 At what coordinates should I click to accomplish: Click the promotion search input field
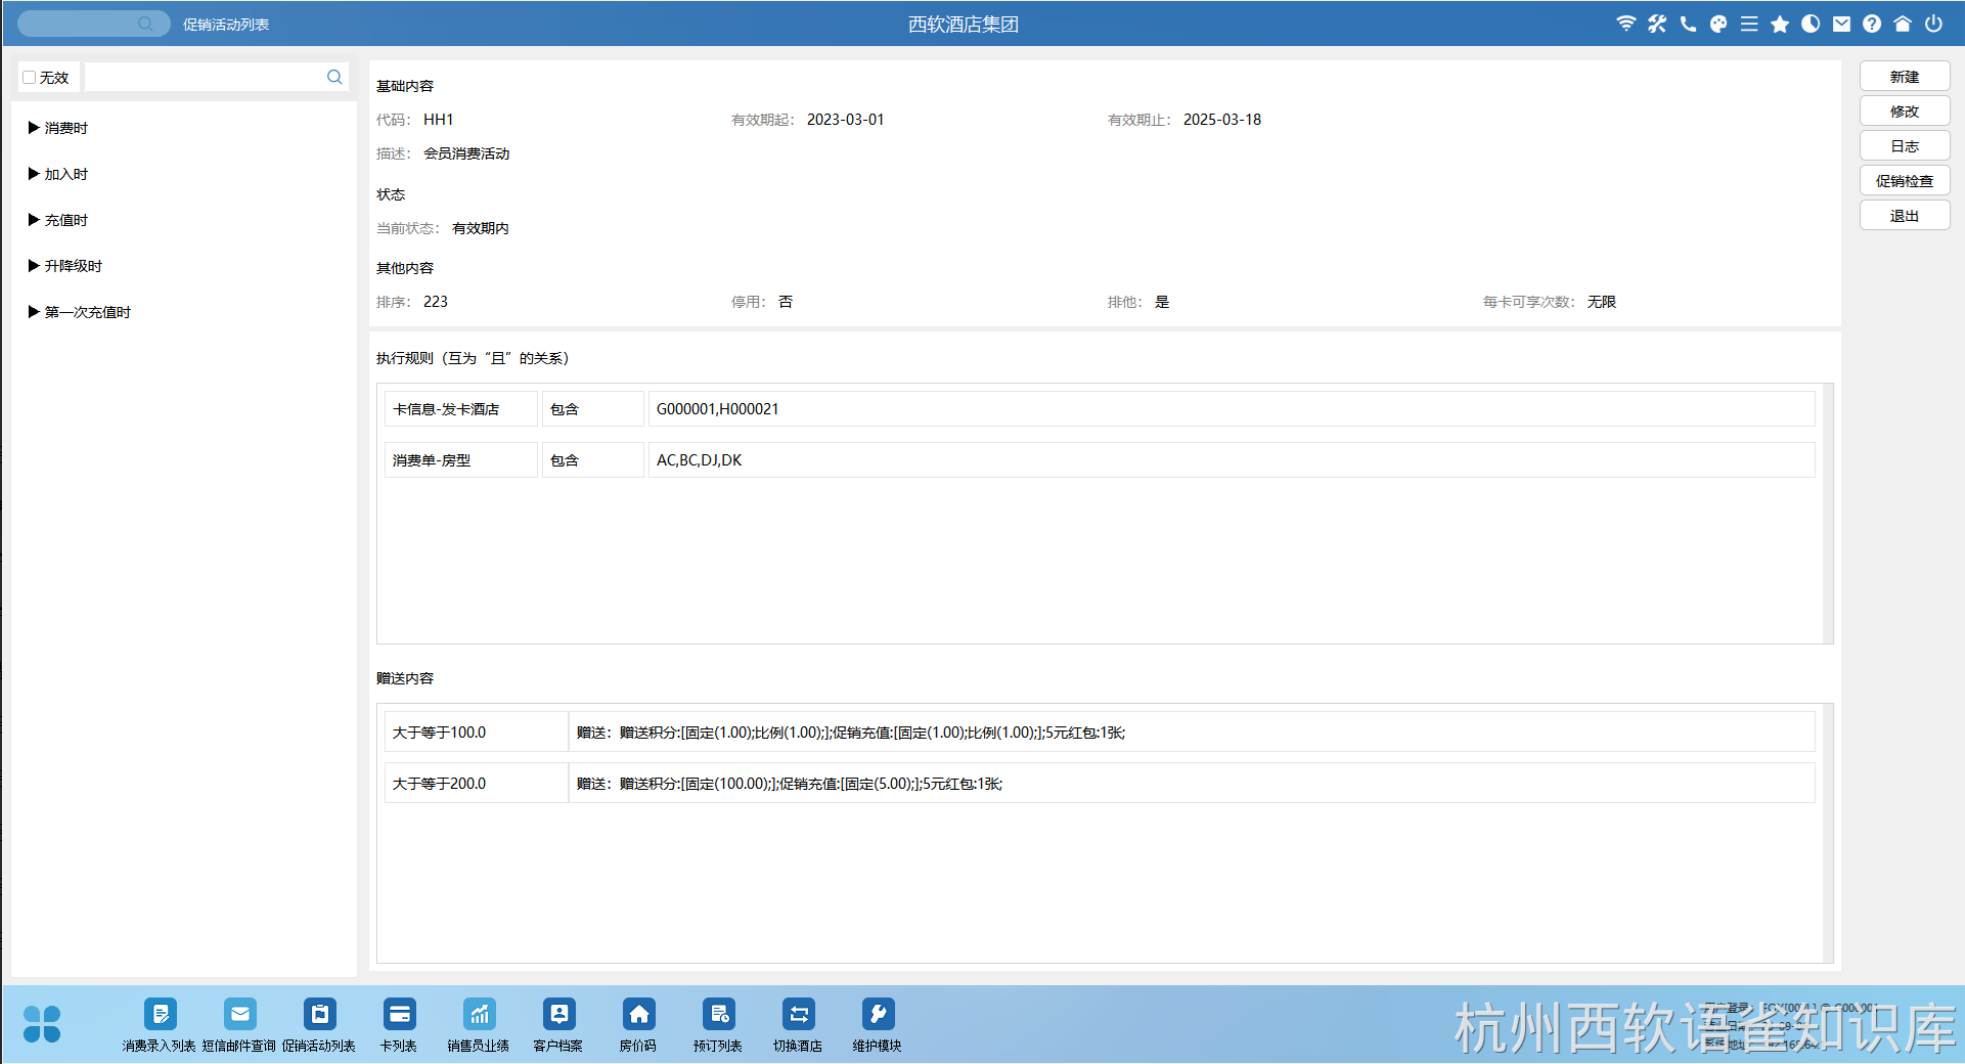click(205, 77)
